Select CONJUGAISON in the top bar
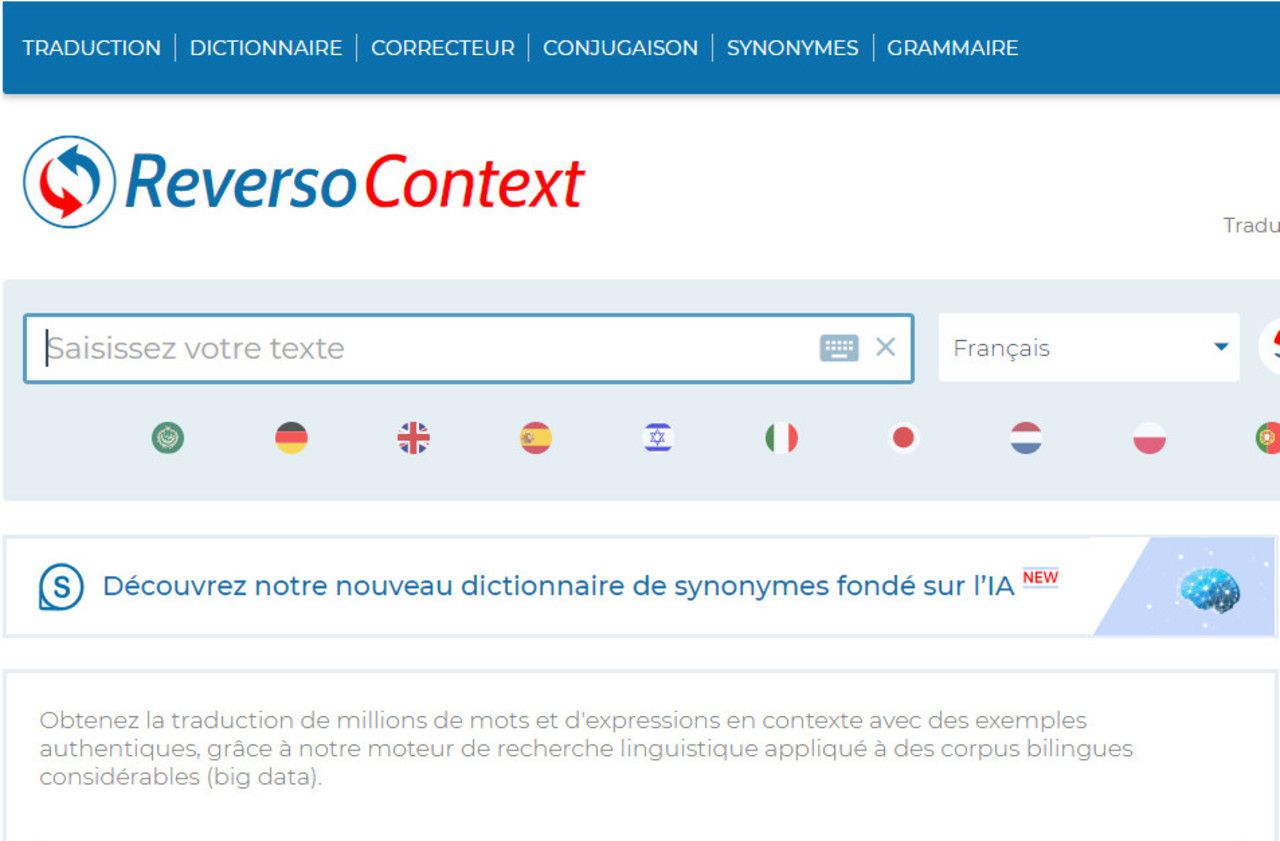The image size is (1280, 841). click(x=620, y=48)
